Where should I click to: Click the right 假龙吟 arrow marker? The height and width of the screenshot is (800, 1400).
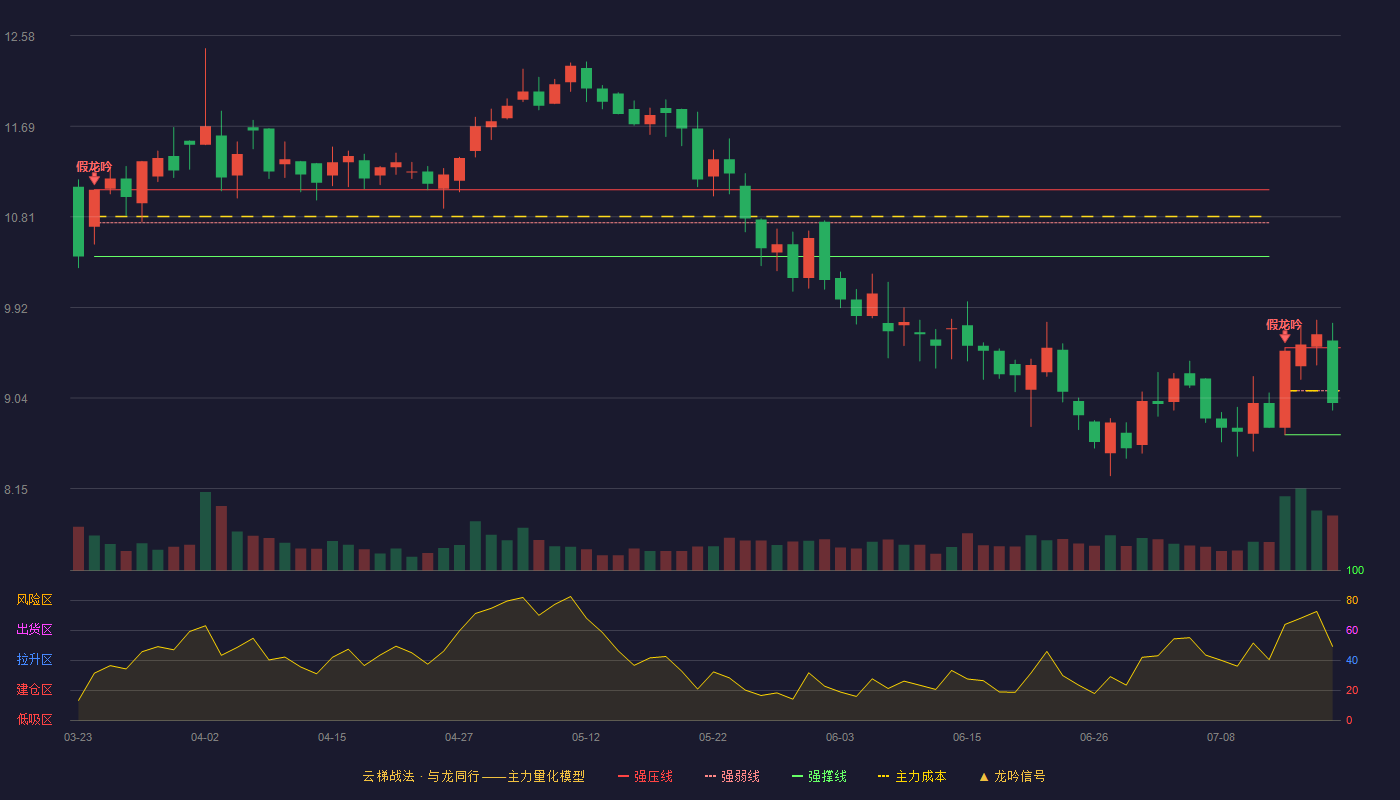pos(1285,337)
